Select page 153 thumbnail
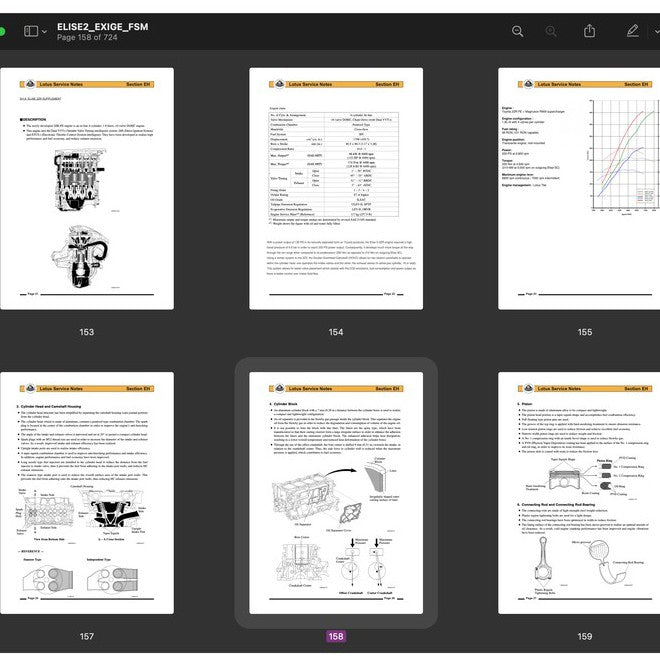This screenshot has width=660, height=660. pyautogui.click(x=87, y=188)
